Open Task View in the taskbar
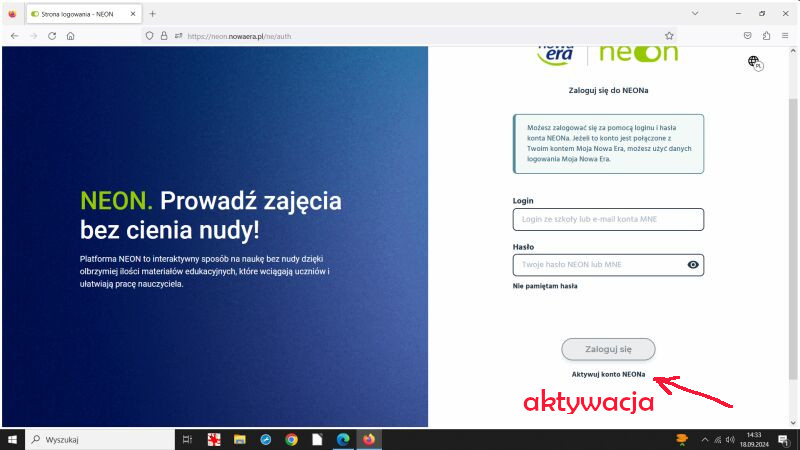800x450 pixels. (187, 439)
